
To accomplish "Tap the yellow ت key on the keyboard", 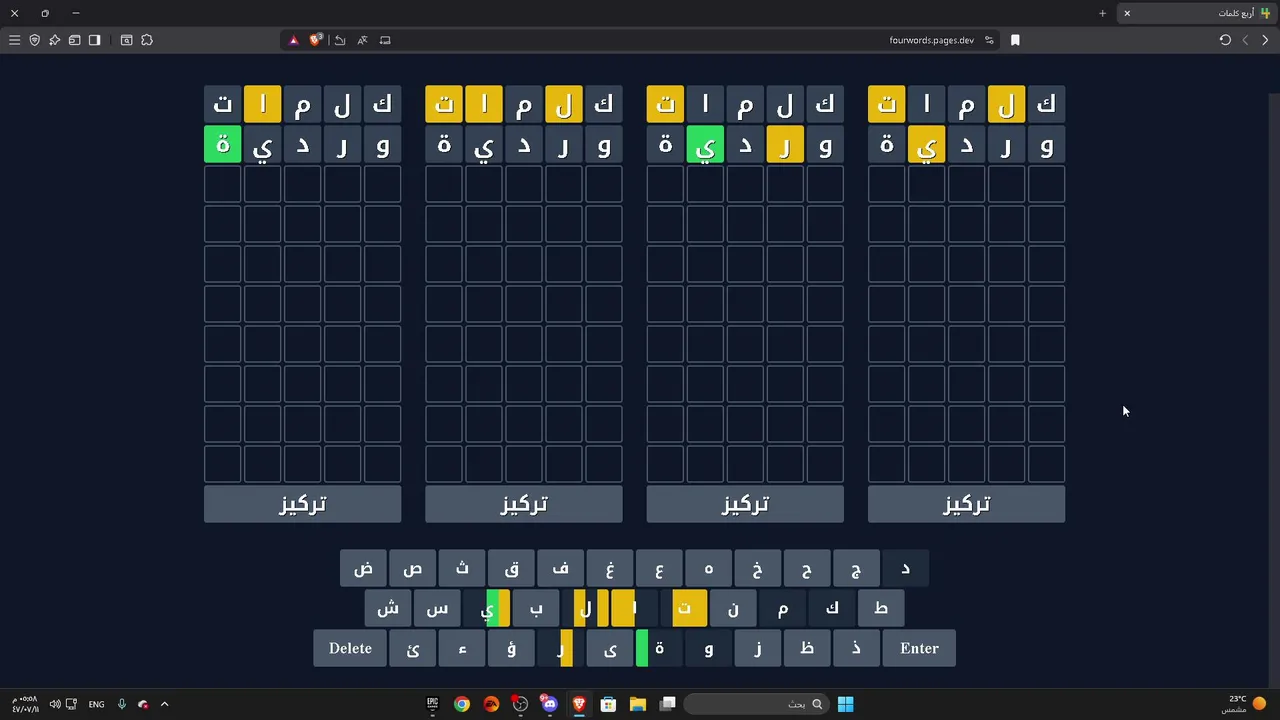I will 684,608.
